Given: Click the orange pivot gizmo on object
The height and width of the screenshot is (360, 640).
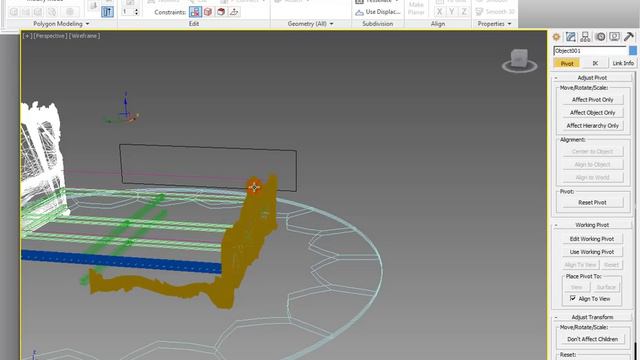Looking at the screenshot, I should click(x=255, y=187).
